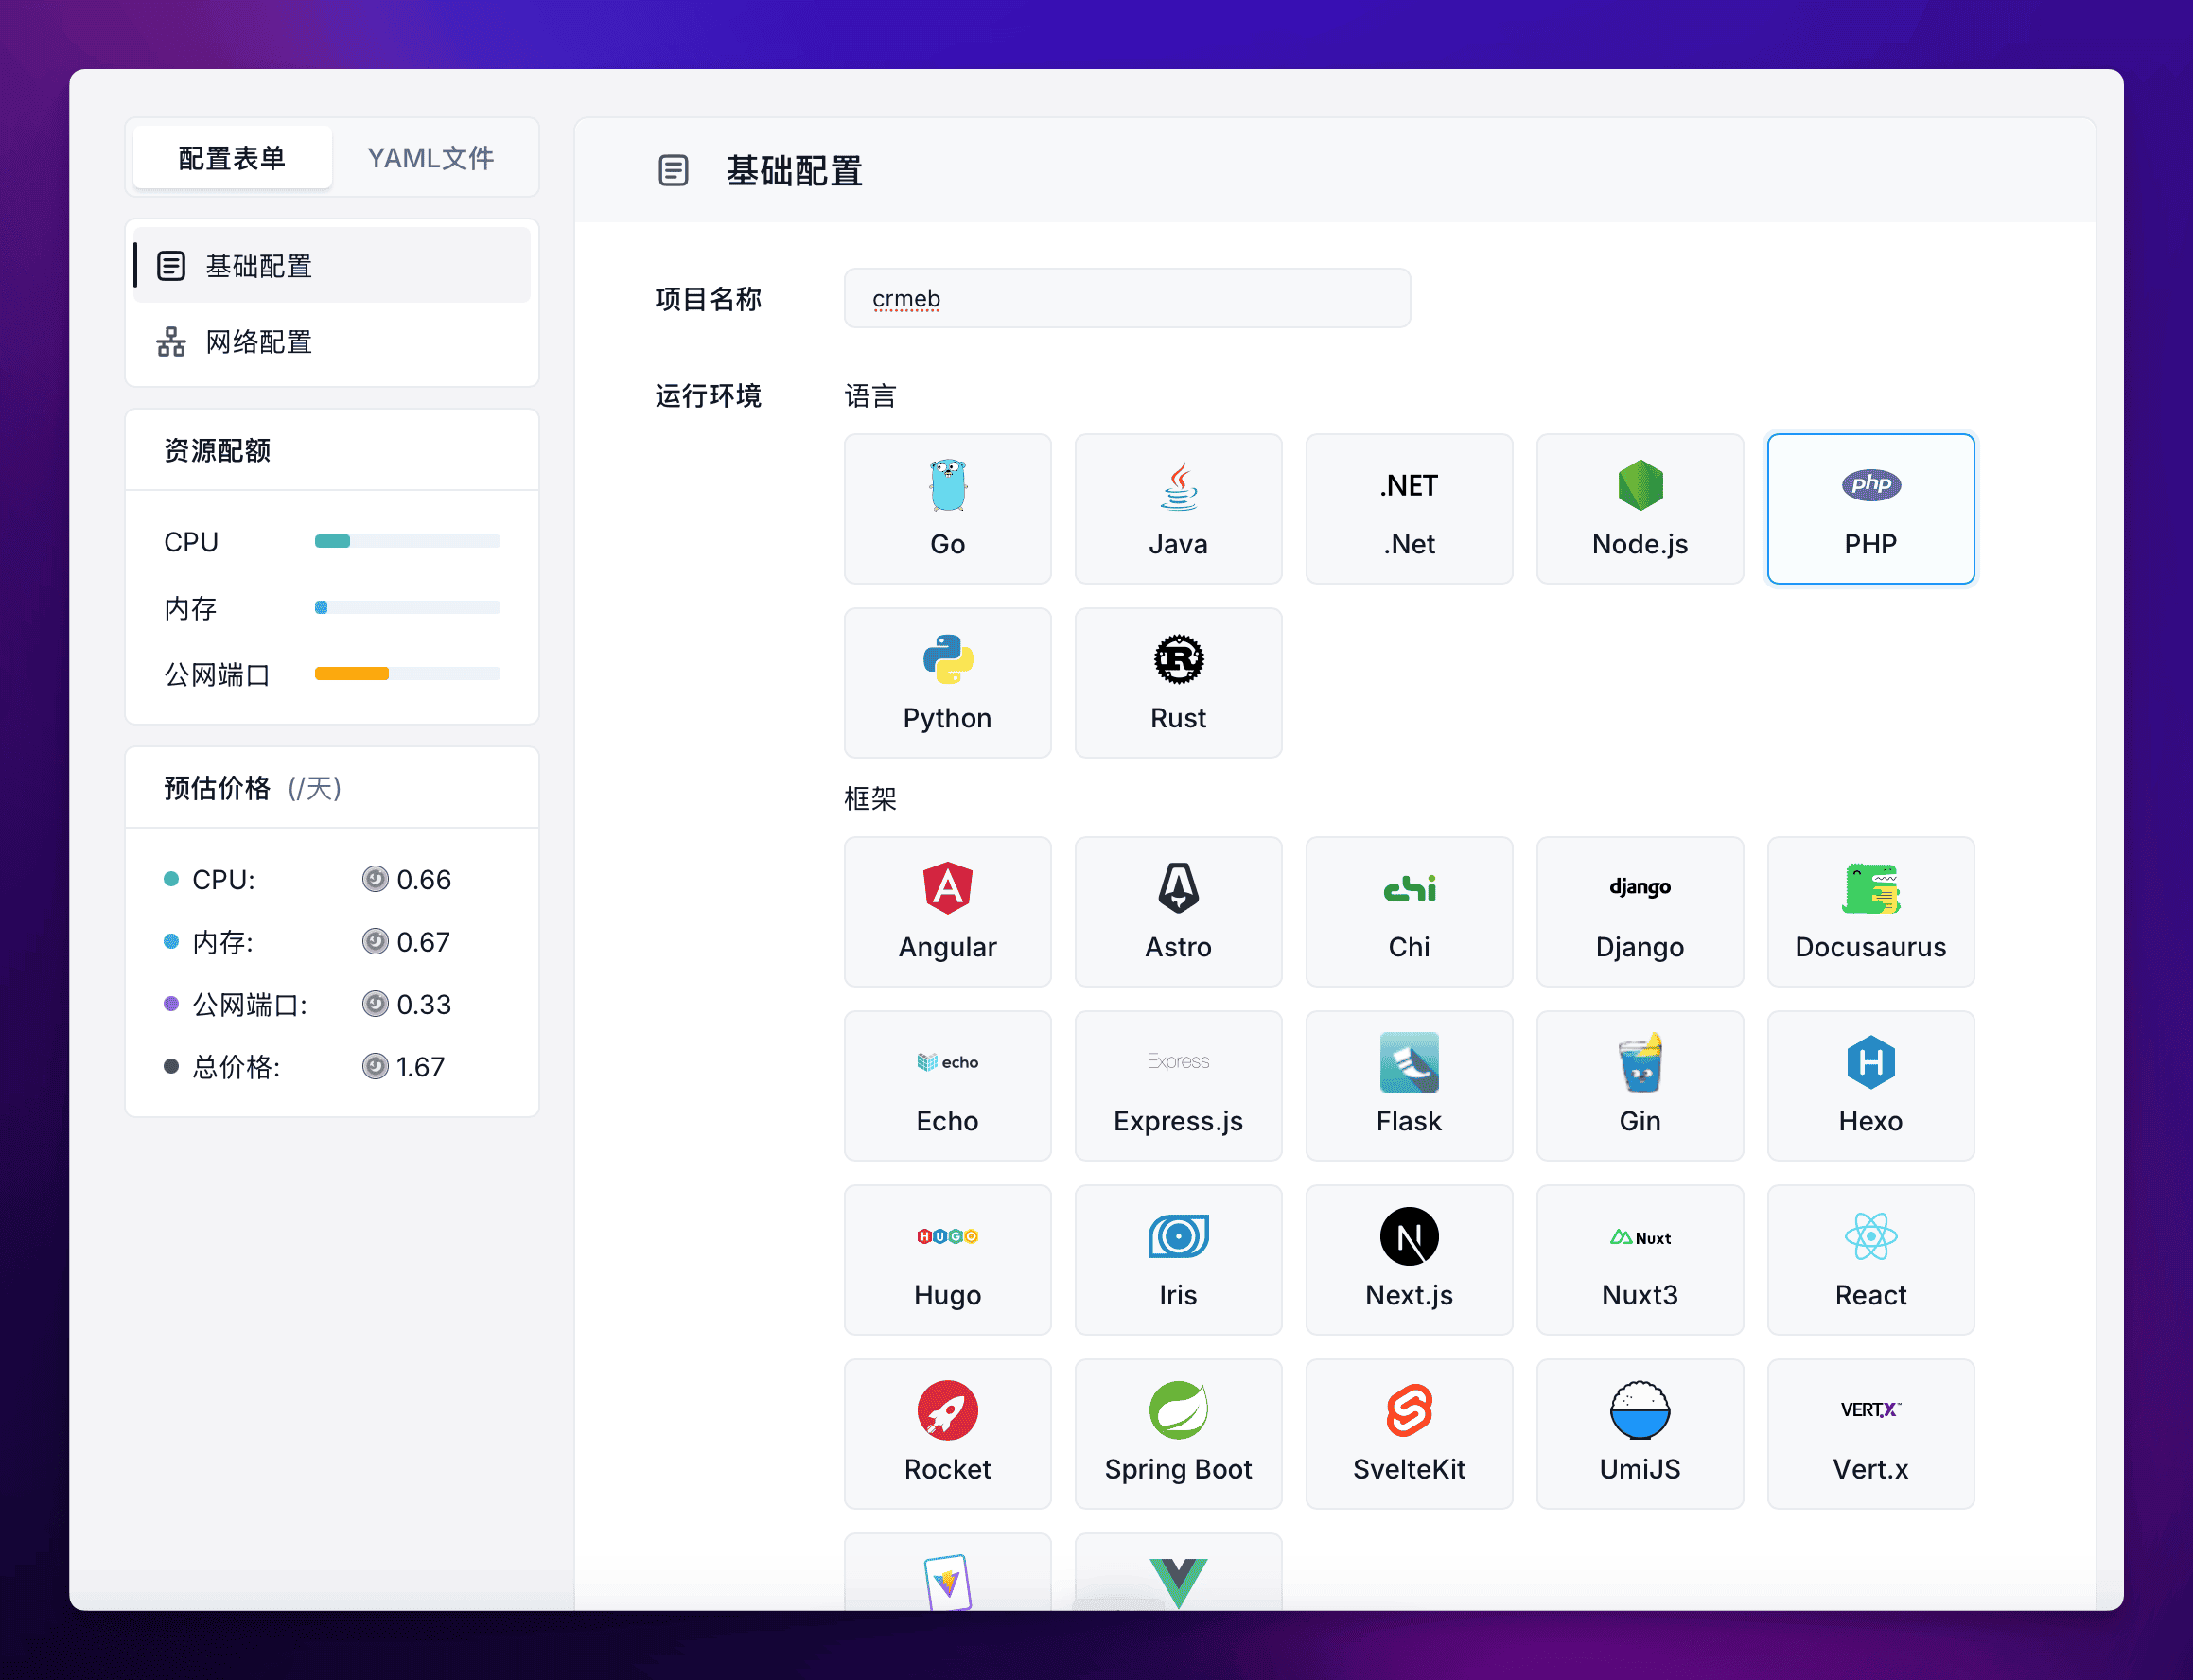Click the CPU price value 0.66
2193x1680 pixels.
click(x=423, y=879)
